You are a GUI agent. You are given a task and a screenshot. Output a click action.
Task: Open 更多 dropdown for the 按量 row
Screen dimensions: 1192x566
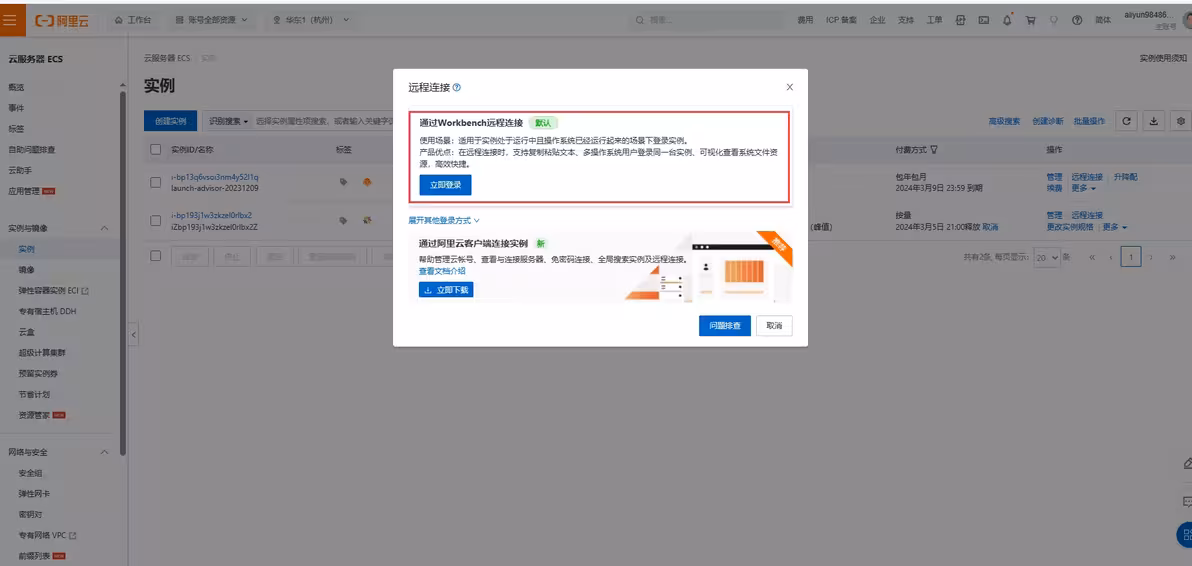click(1115, 226)
